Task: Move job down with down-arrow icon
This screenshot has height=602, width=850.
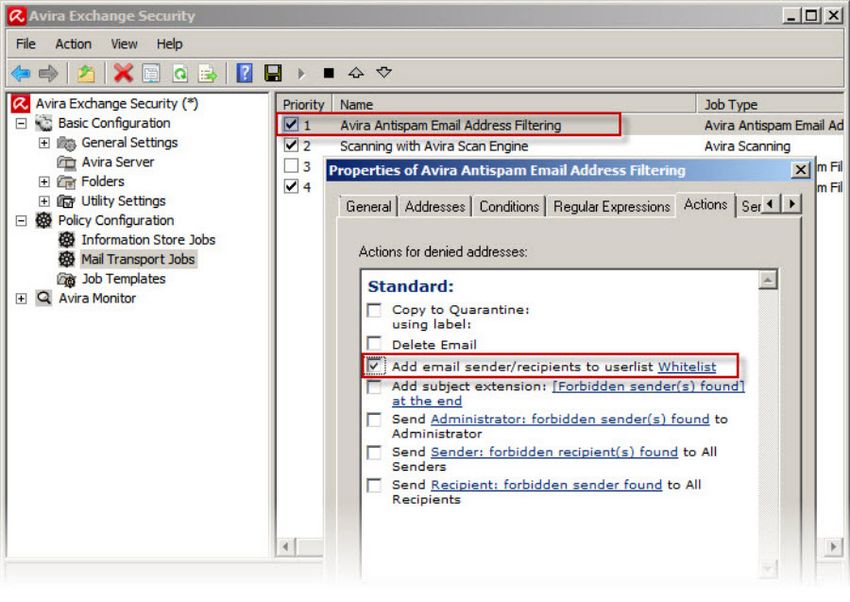Action: [x=384, y=73]
